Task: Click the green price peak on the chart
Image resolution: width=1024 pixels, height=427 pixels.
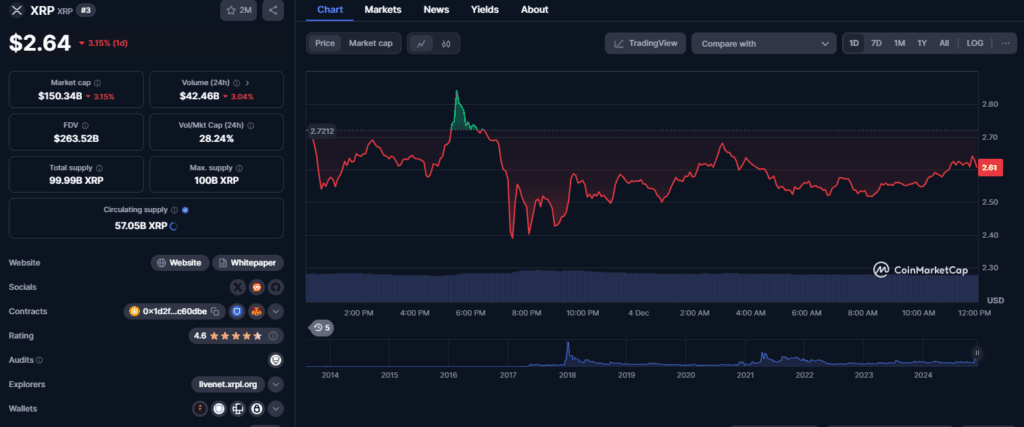Action: click(456, 93)
